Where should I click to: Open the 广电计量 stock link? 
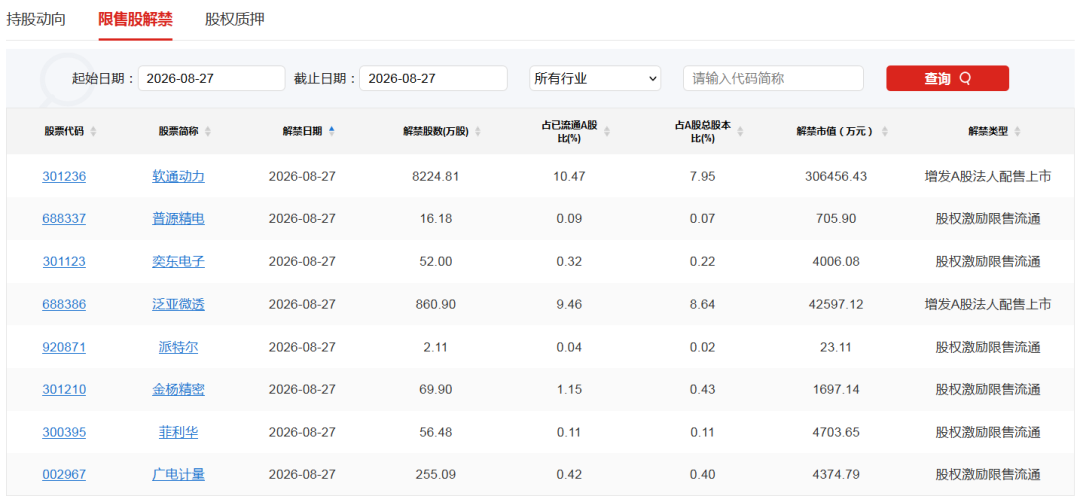[x=178, y=474]
